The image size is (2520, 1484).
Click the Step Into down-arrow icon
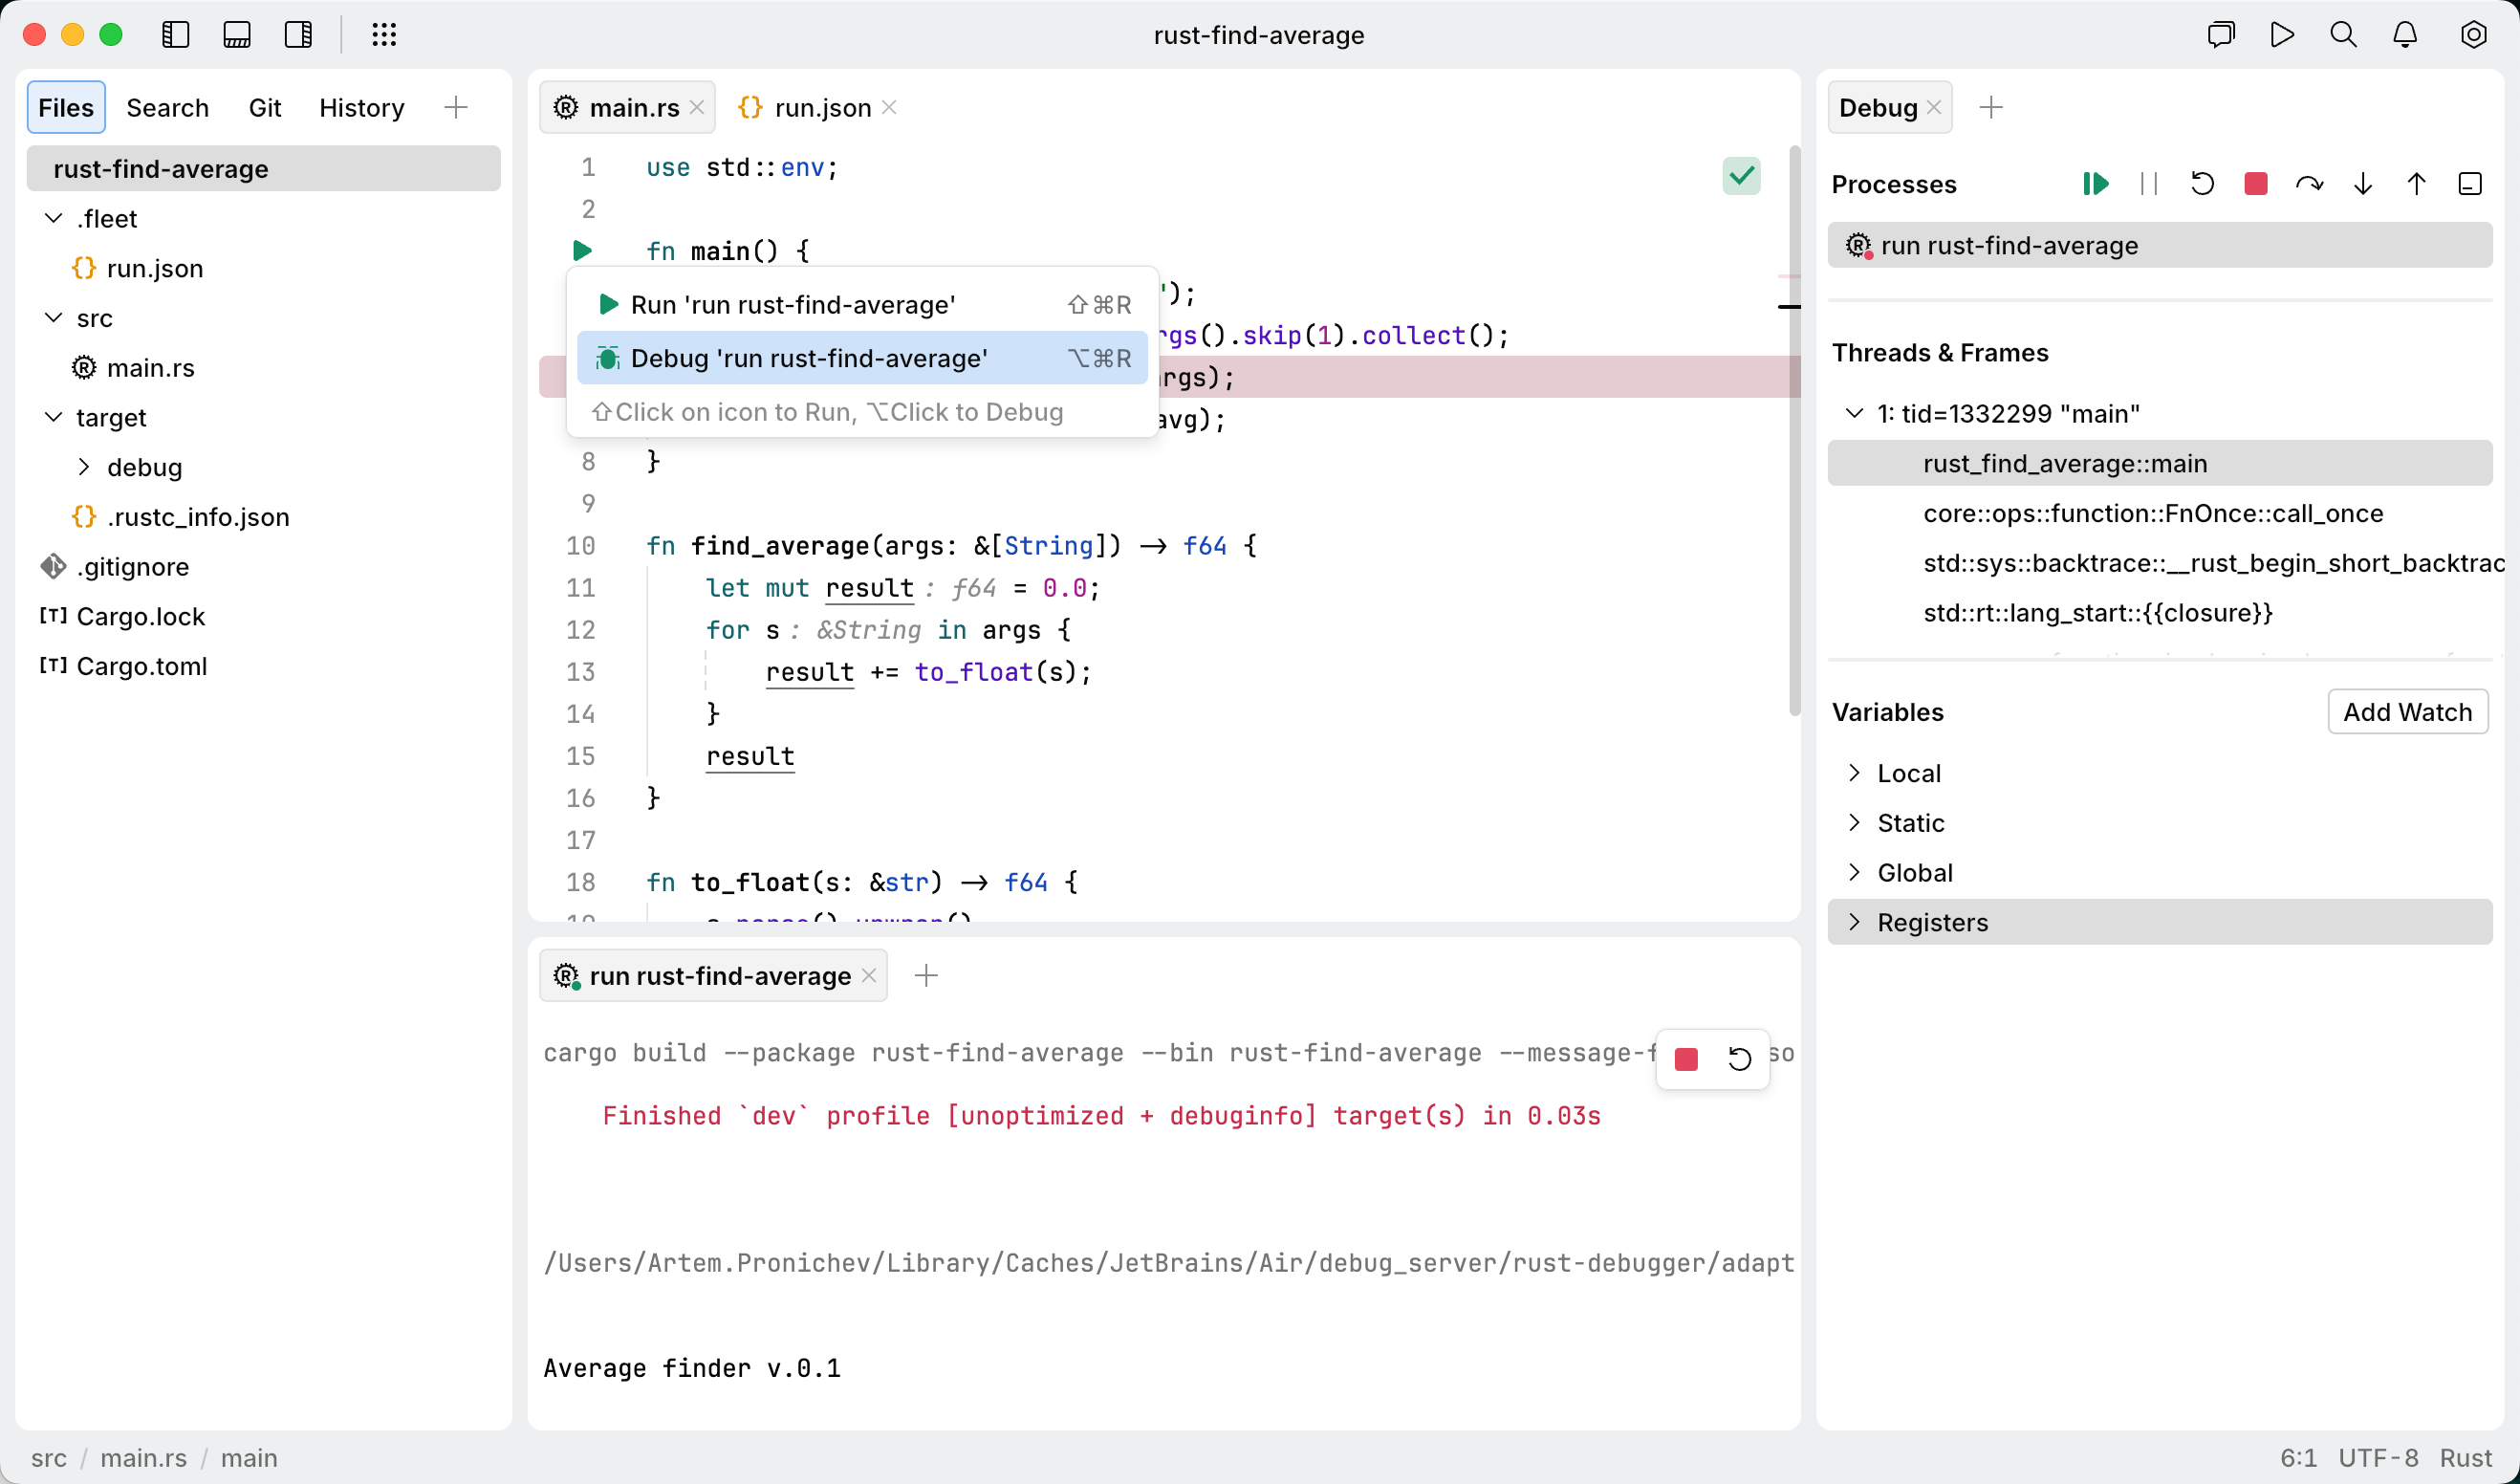point(2363,183)
